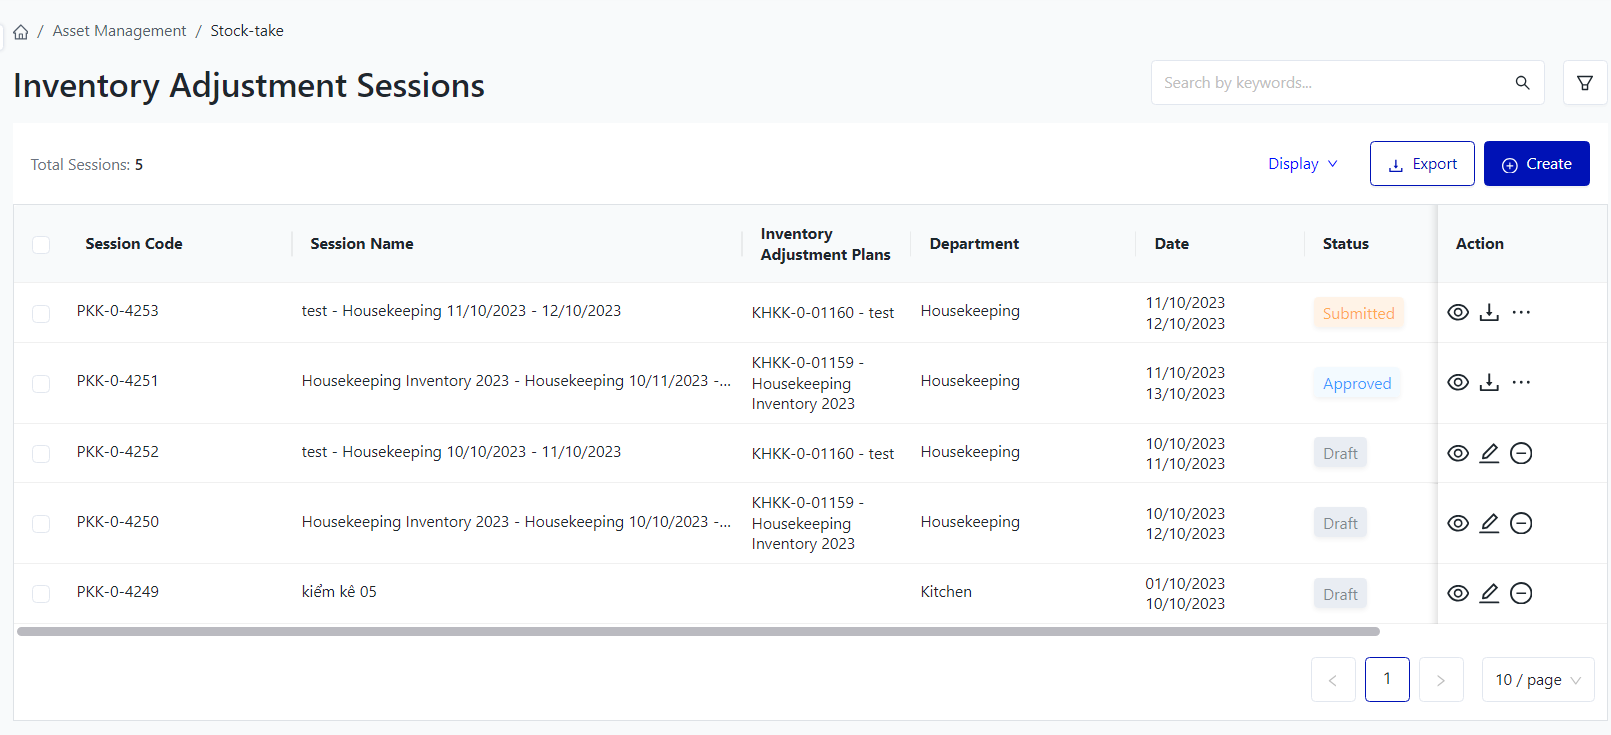Expand the Display dropdown

point(1302,164)
